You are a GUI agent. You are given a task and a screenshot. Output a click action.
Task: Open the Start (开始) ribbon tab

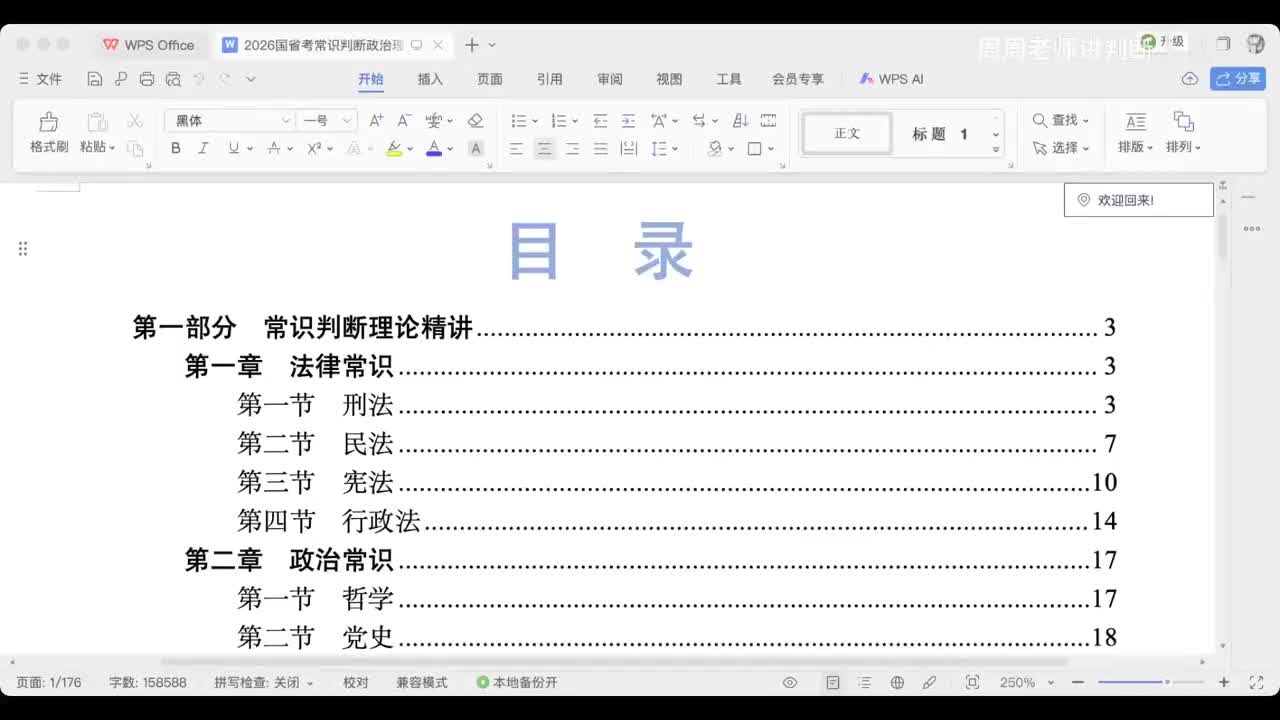coord(370,79)
